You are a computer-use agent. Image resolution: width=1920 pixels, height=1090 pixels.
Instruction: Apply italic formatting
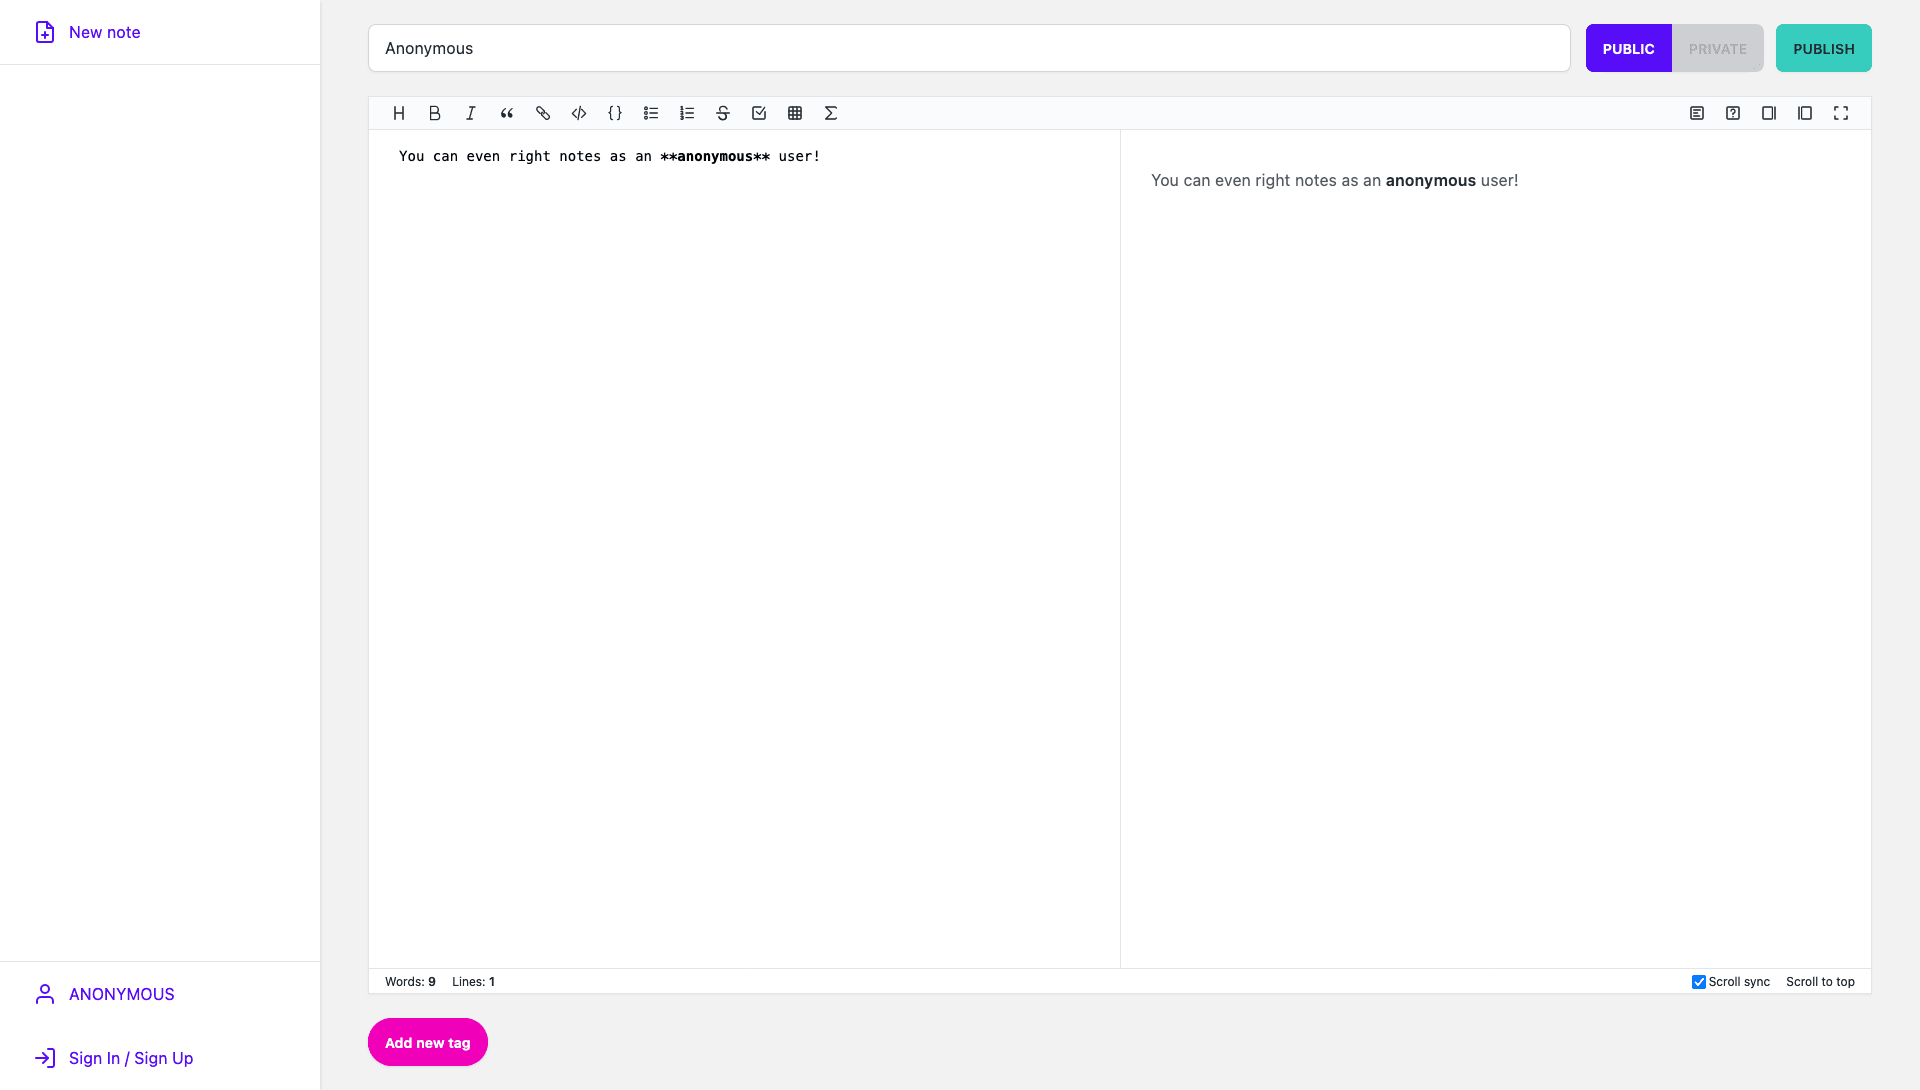pos(470,113)
